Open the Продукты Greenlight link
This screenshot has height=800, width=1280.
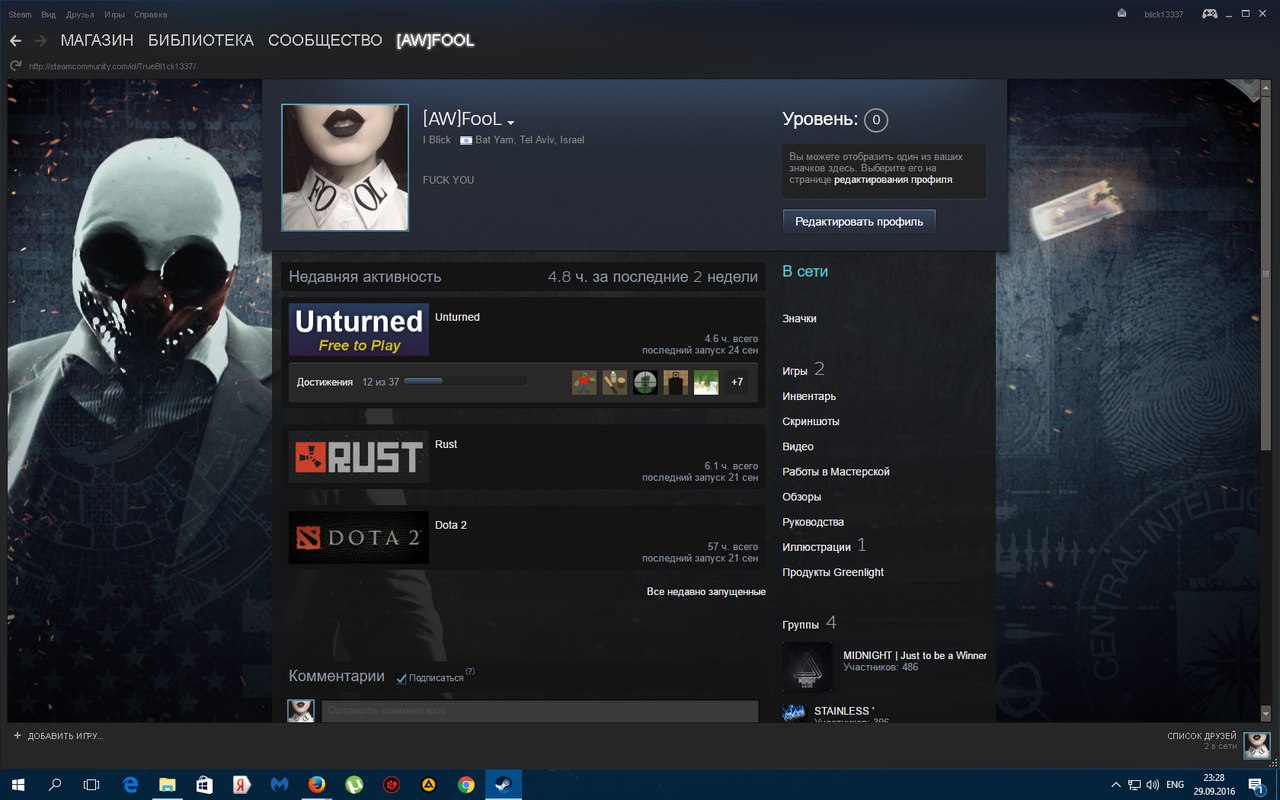click(x=833, y=573)
